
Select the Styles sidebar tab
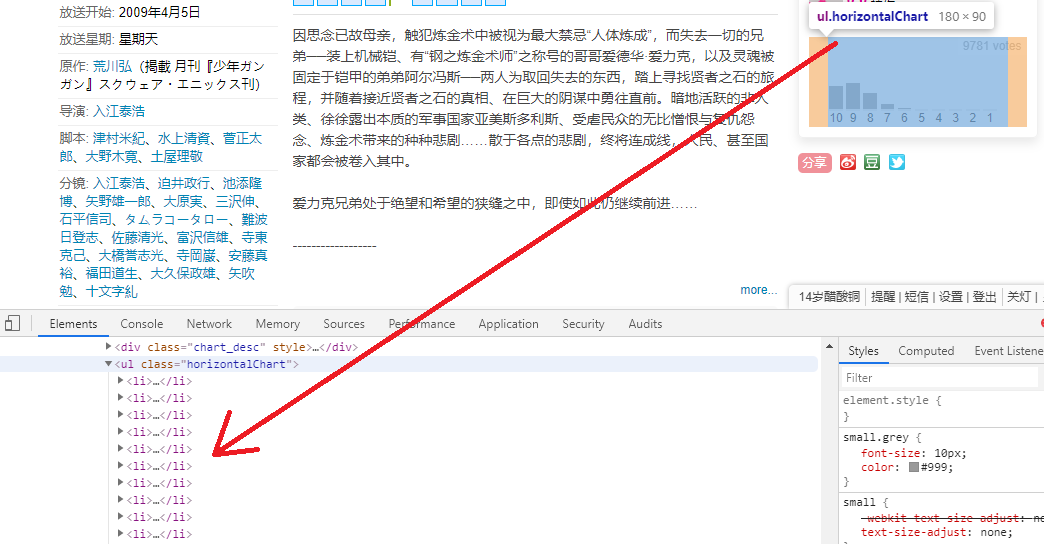[863, 351]
